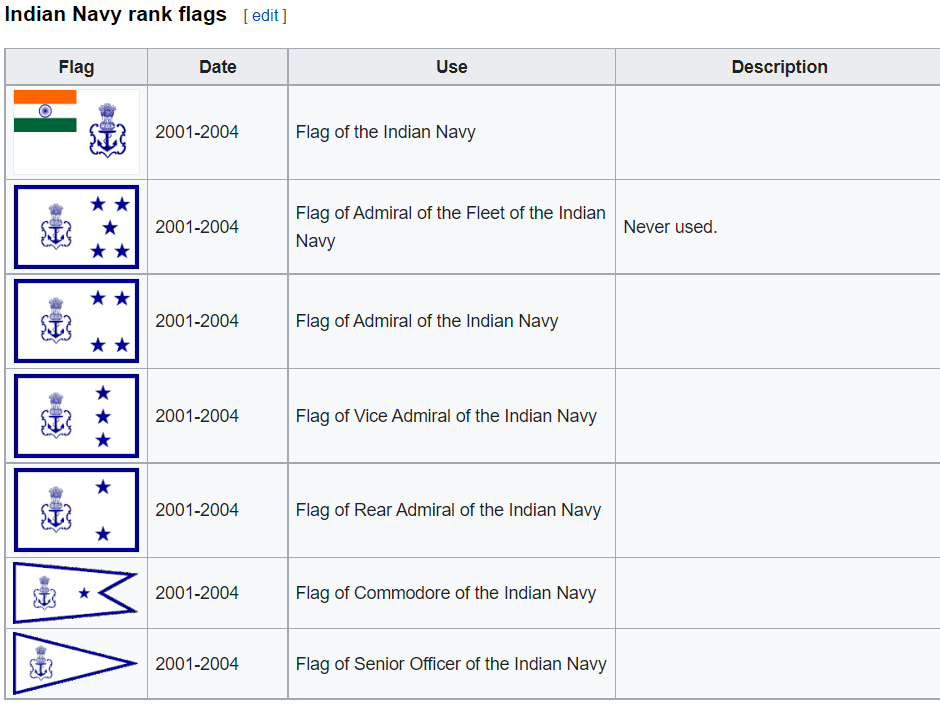
Task: Select 'Flag of Rear Admiral of the Indian Navy'
Action: (x=448, y=510)
